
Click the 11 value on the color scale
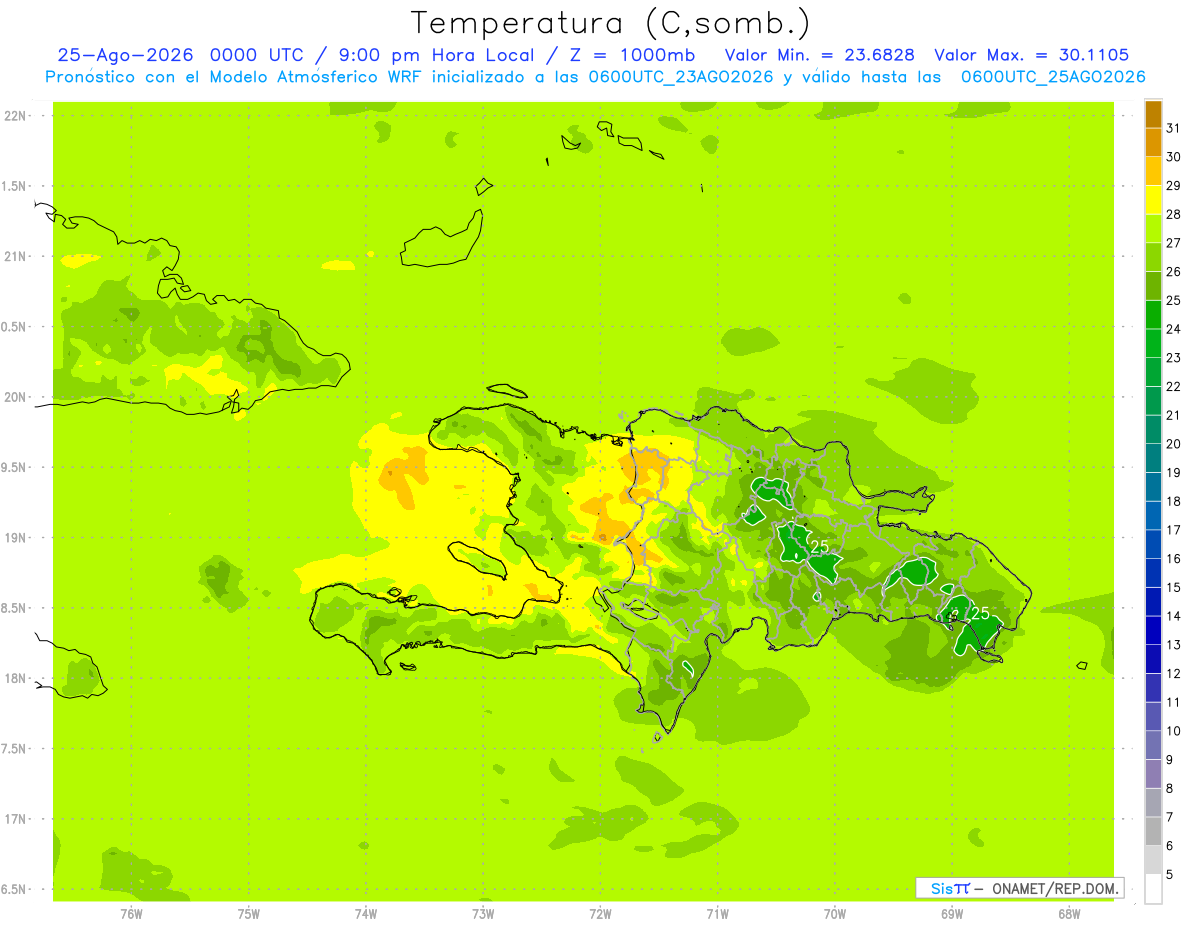1174,702
